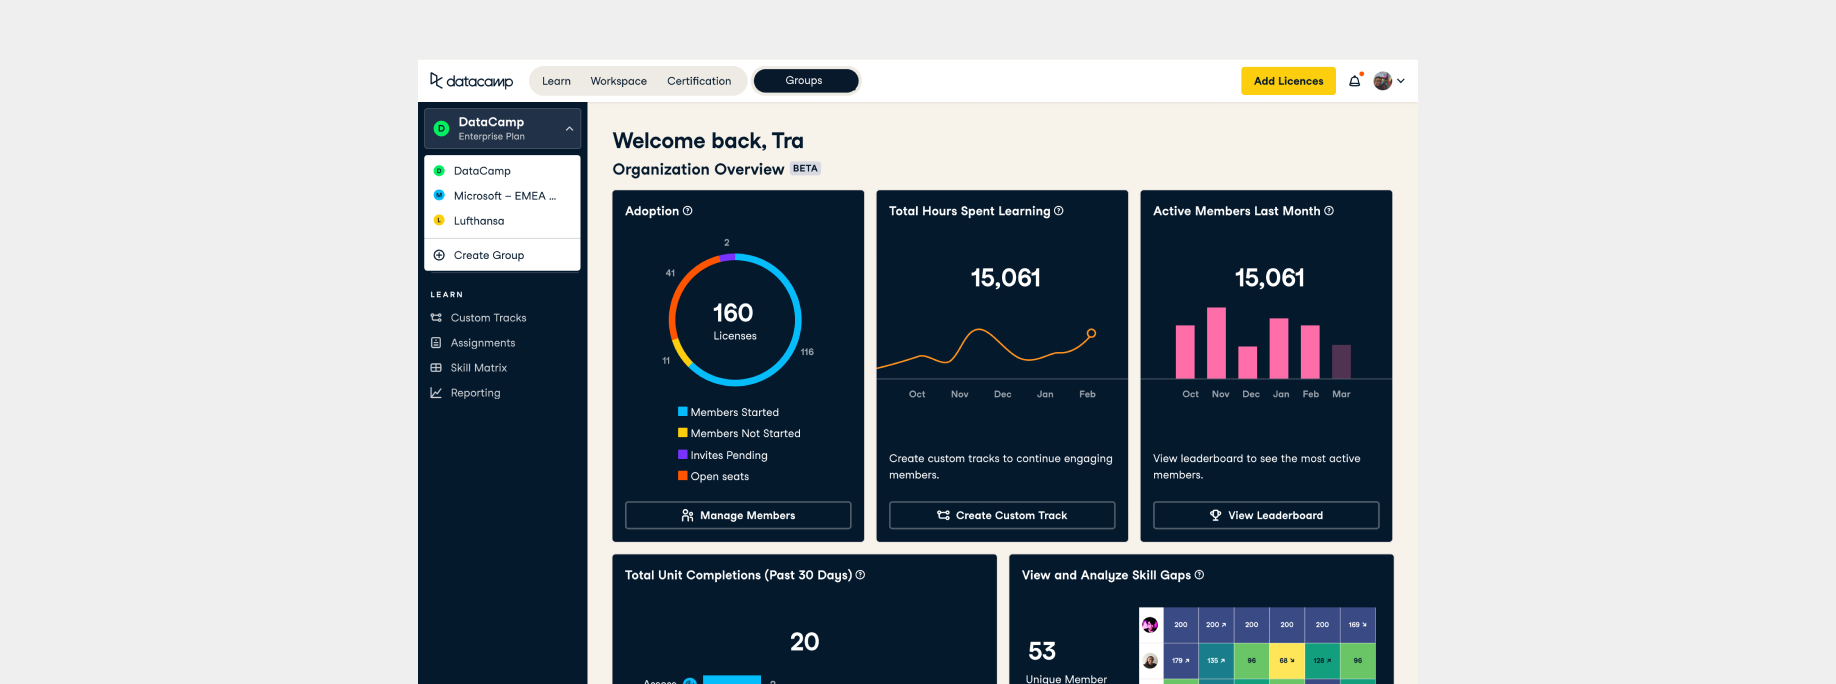Click the line chart endpoint marker
1836x684 pixels.
pyautogui.click(x=1091, y=333)
